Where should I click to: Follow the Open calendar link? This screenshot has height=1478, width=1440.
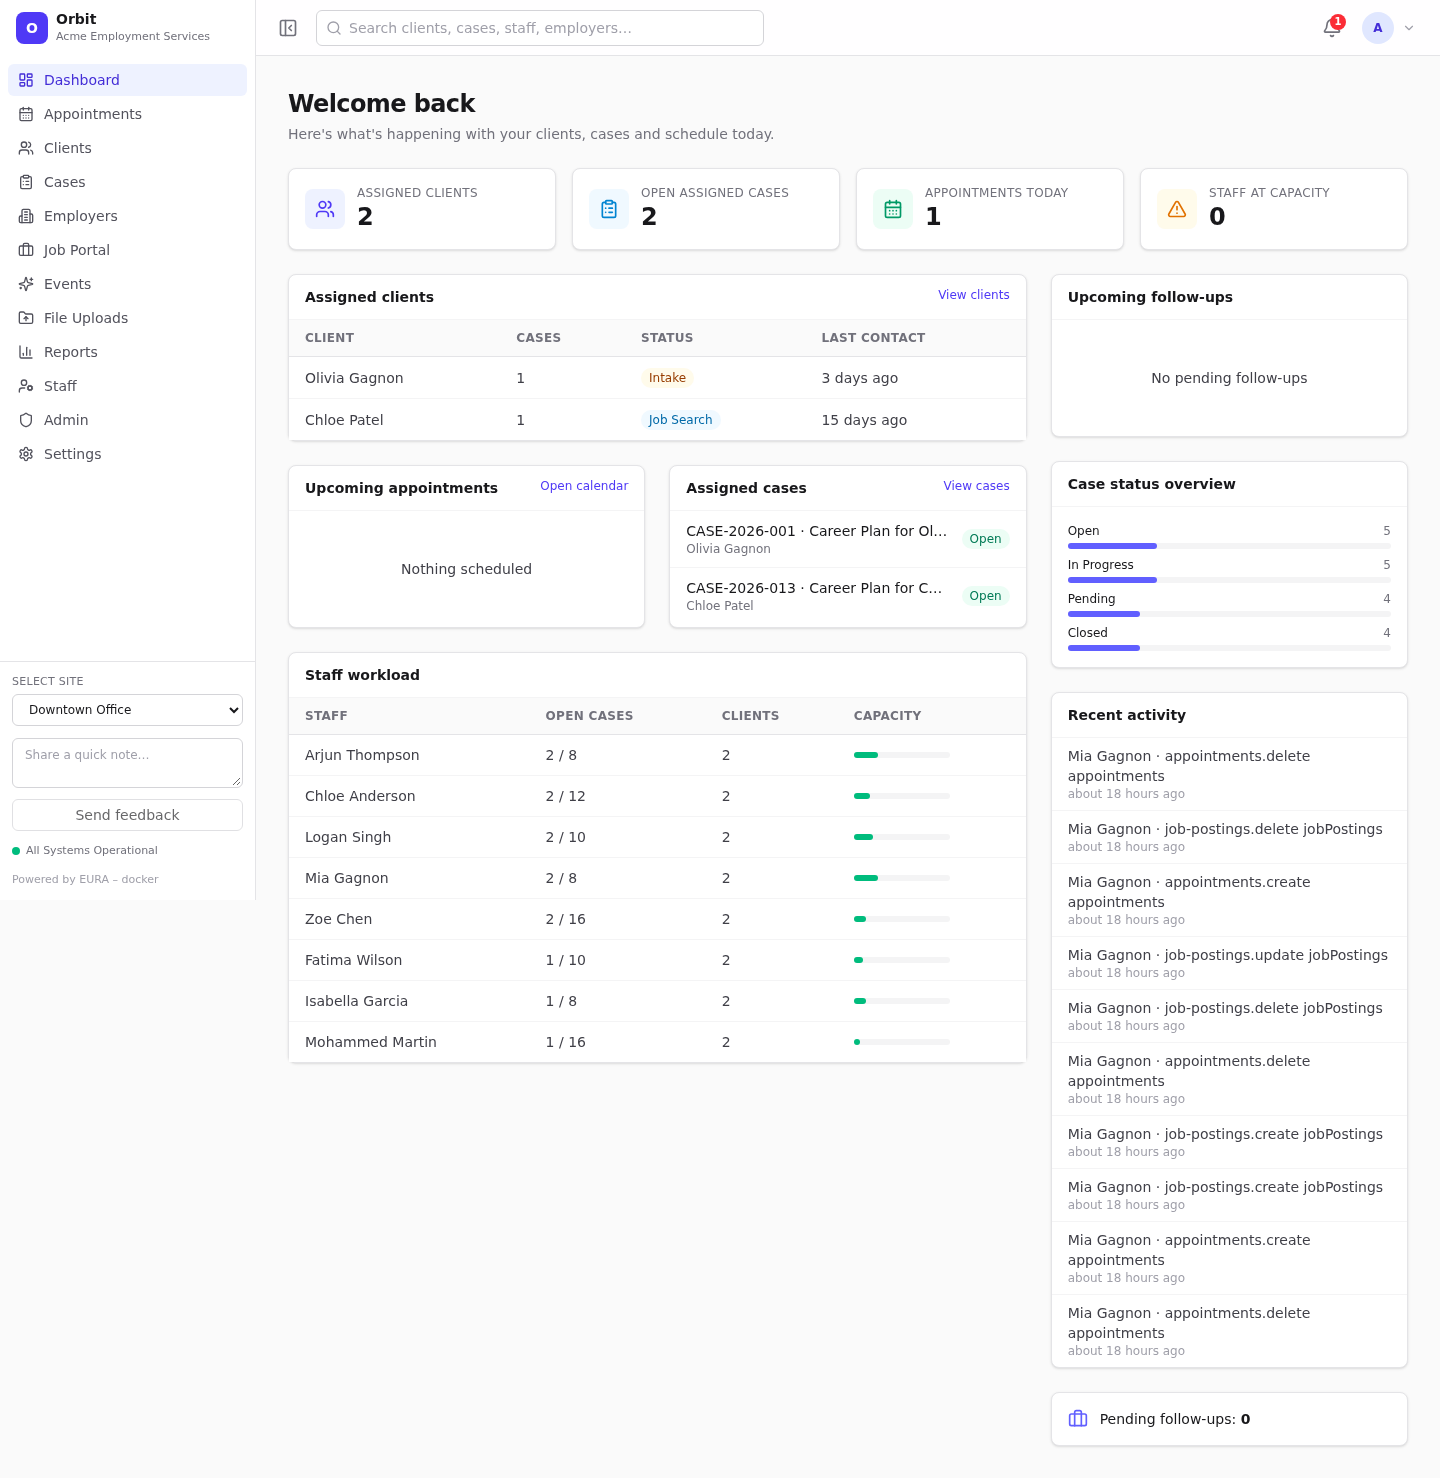pos(584,486)
